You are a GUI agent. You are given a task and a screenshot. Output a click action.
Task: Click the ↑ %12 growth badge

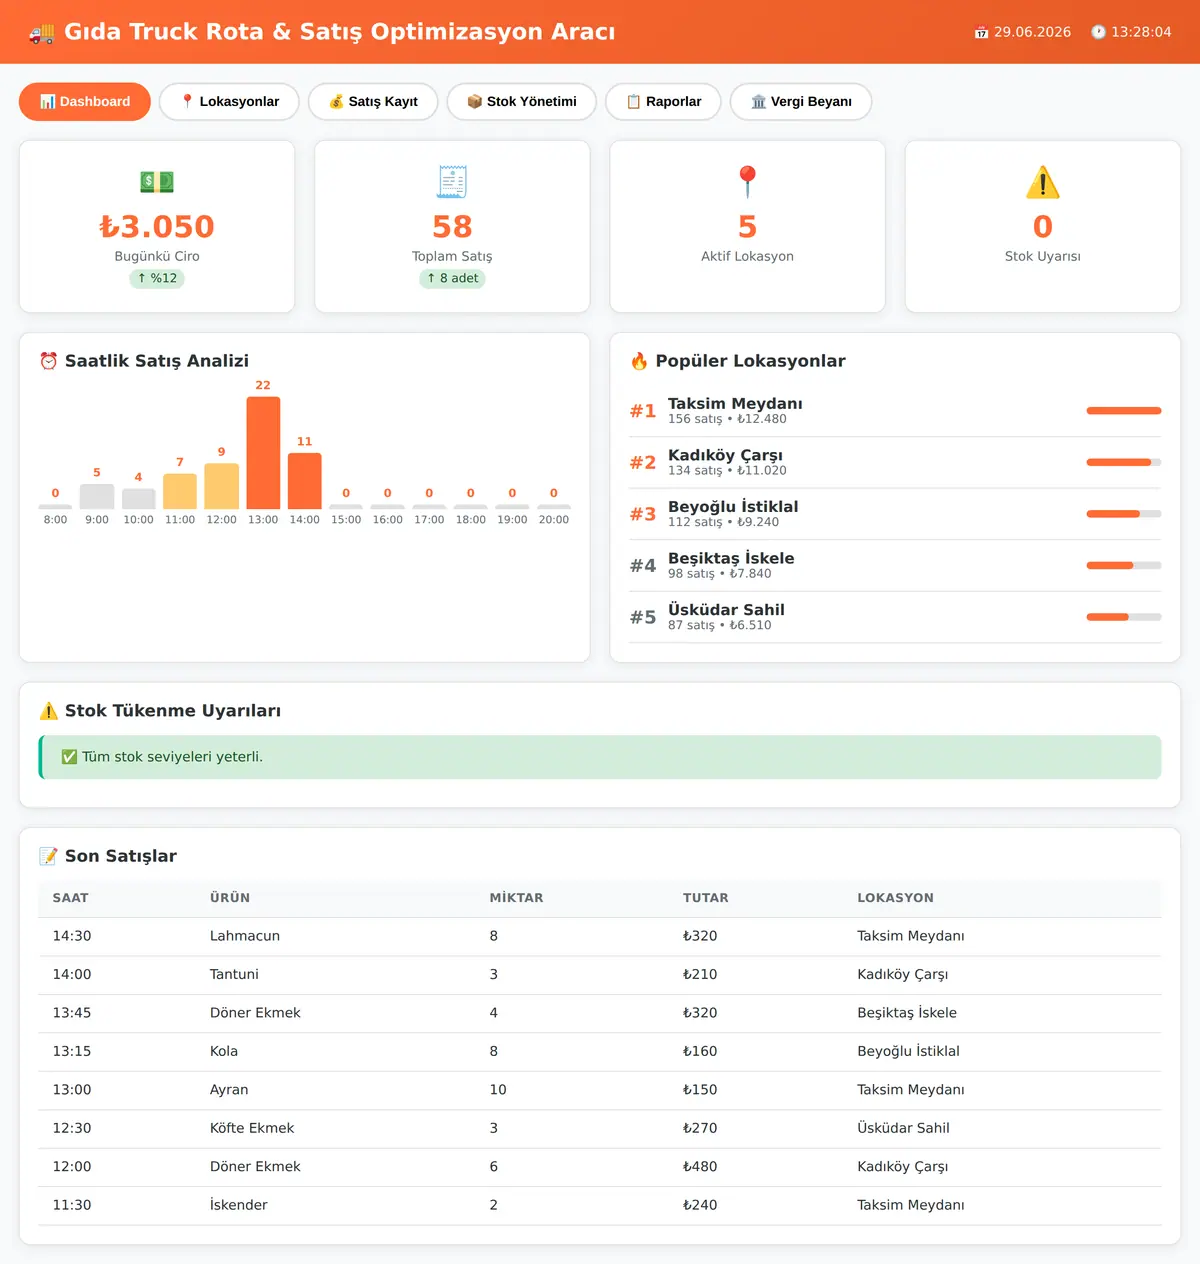157,278
